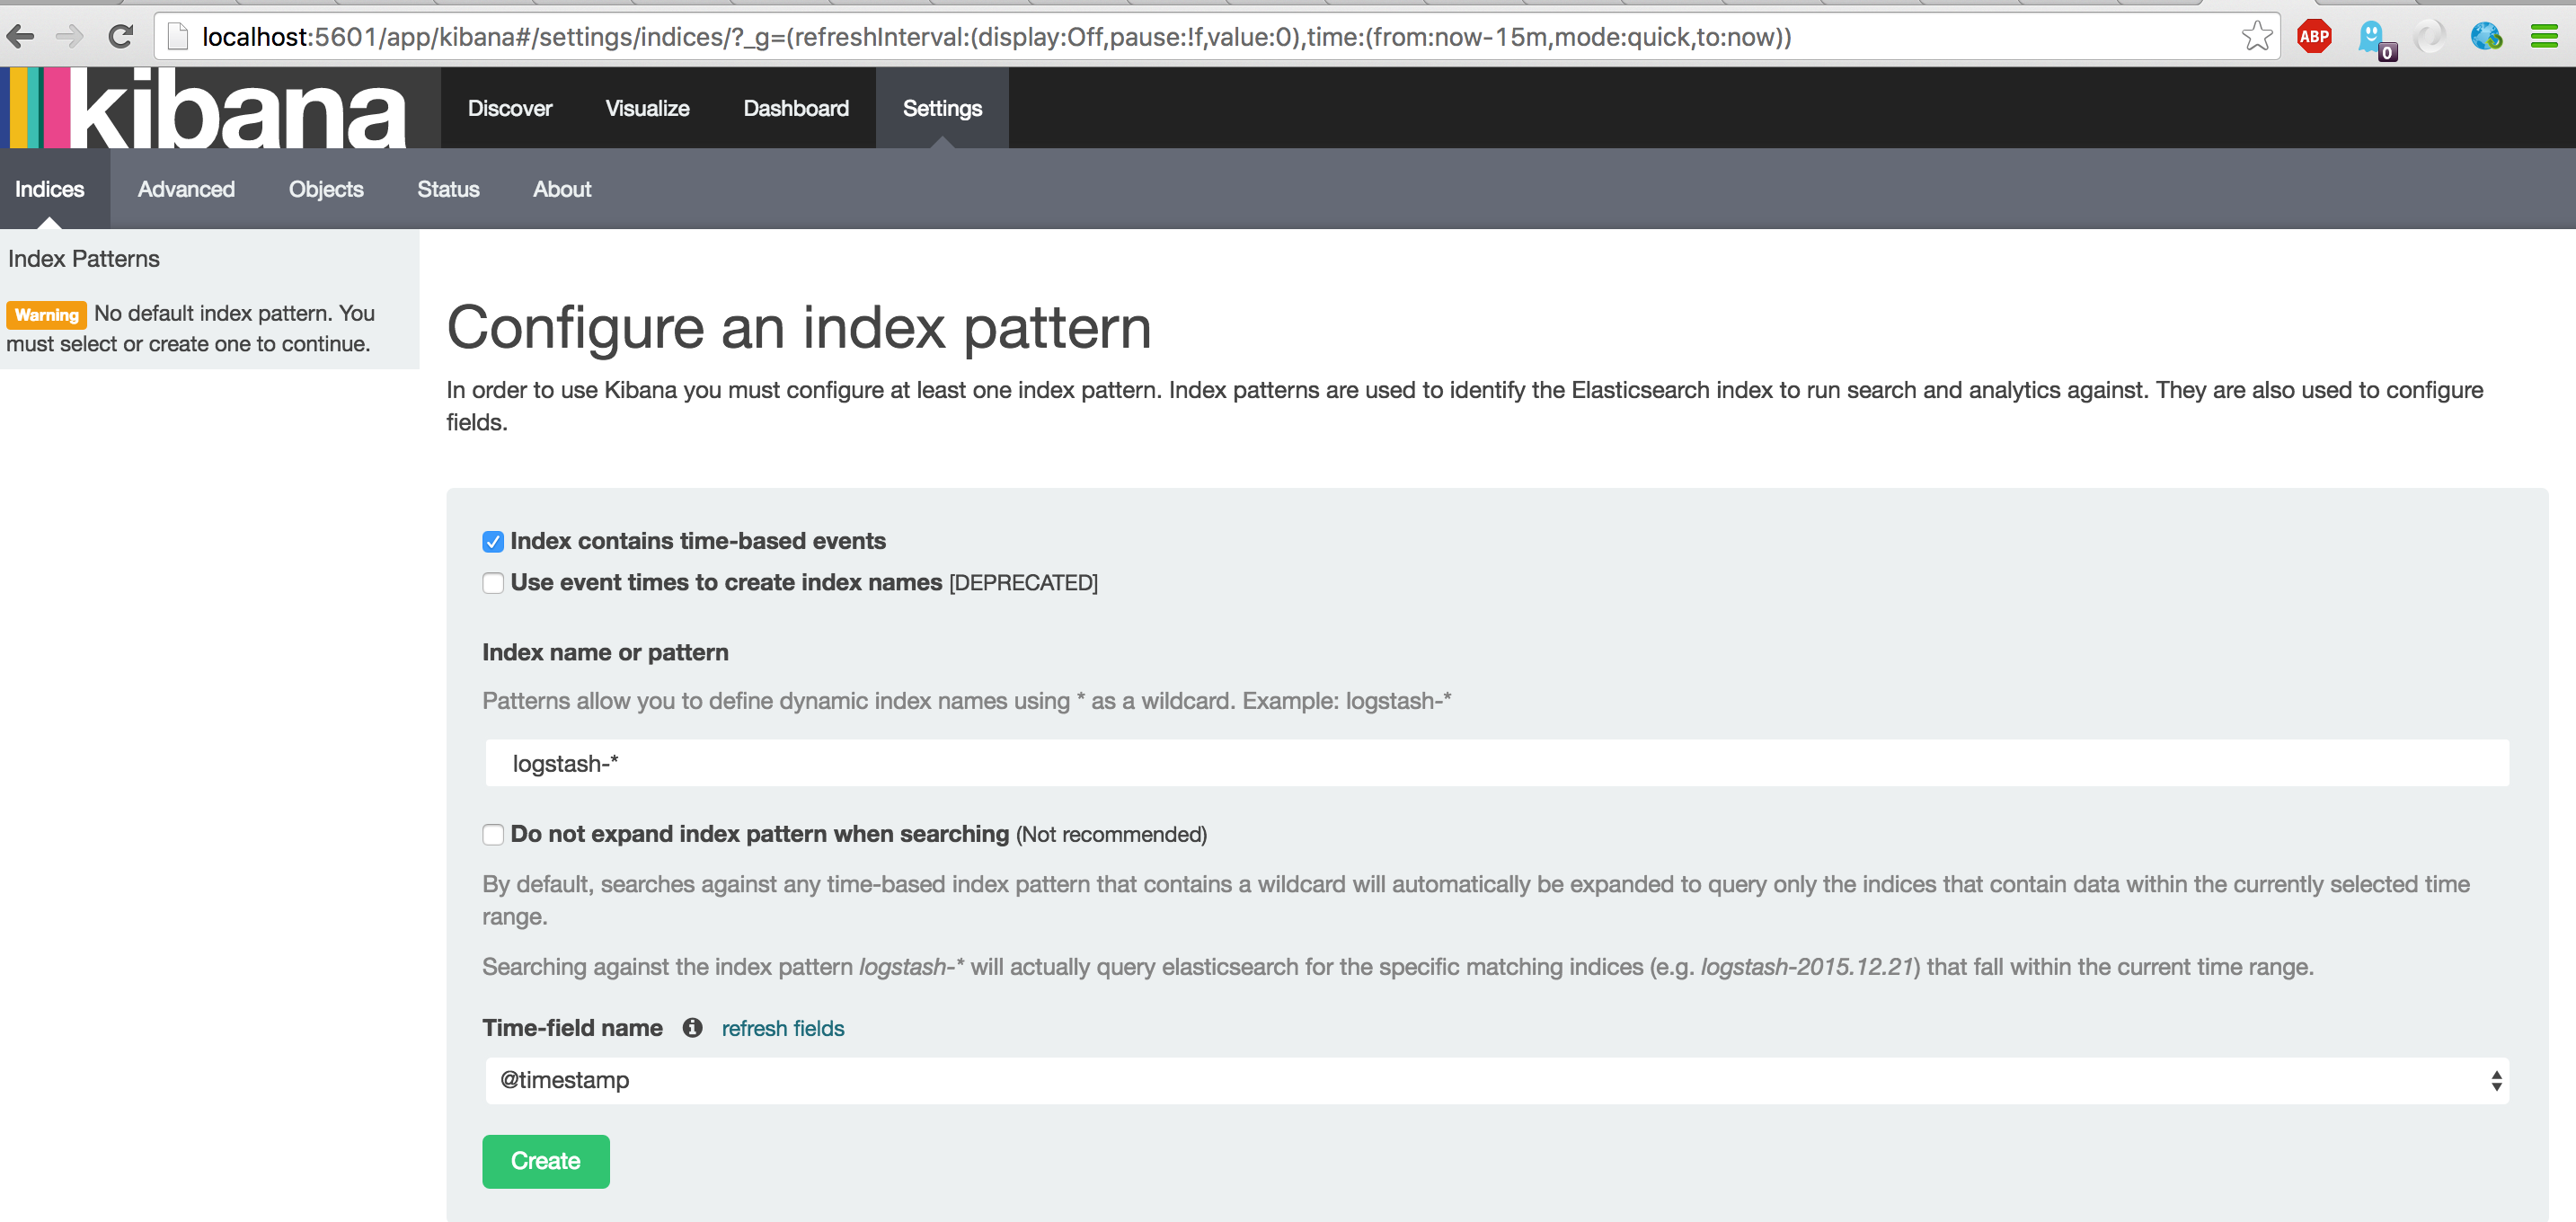
Task: Click the Time-field name info icon
Action: tap(692, 1028)
